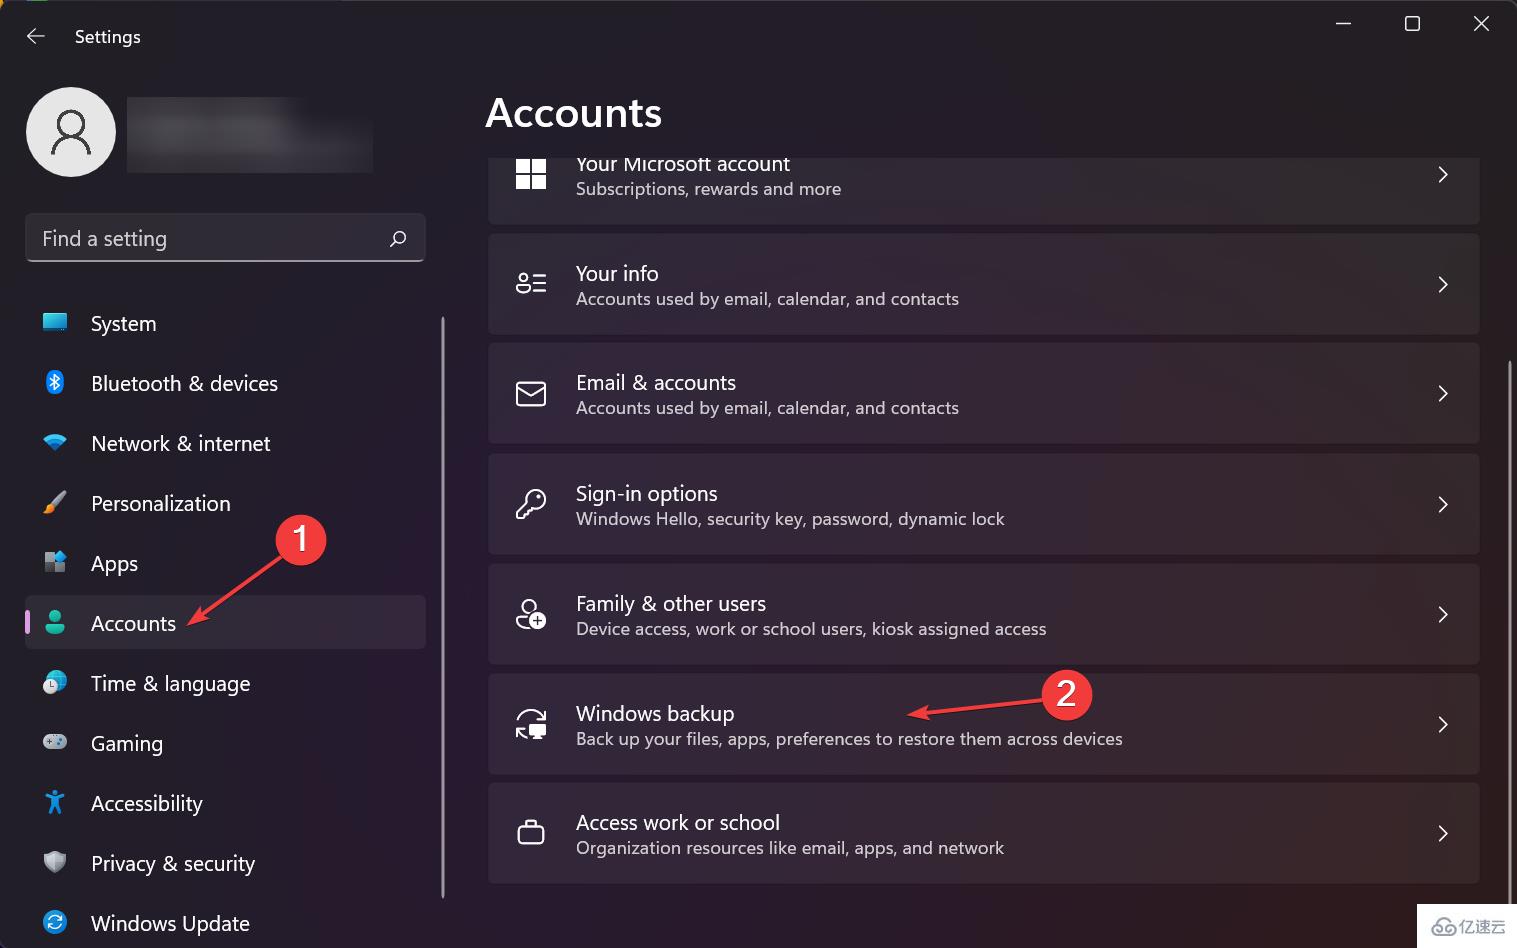Screen dimensions: 1517x948
Task: Click the Apps icon in sidebar
Action: 55,563
